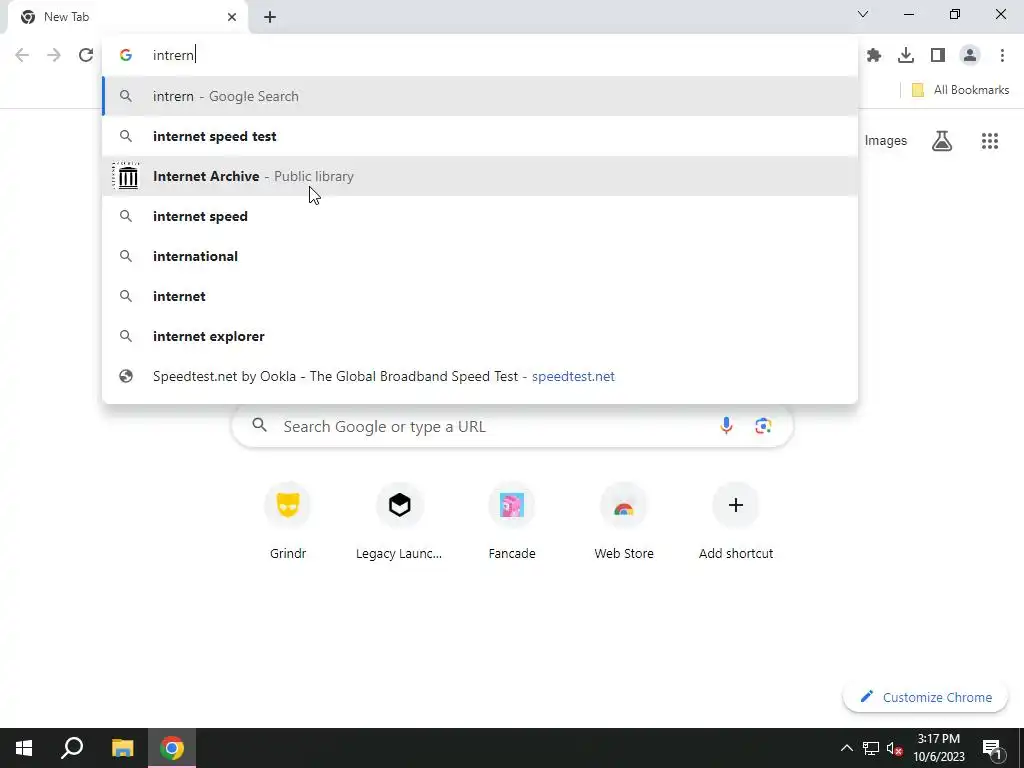
Task: Show hidden system tray icons
Action: pyautogui.click(x=846, y=748)
